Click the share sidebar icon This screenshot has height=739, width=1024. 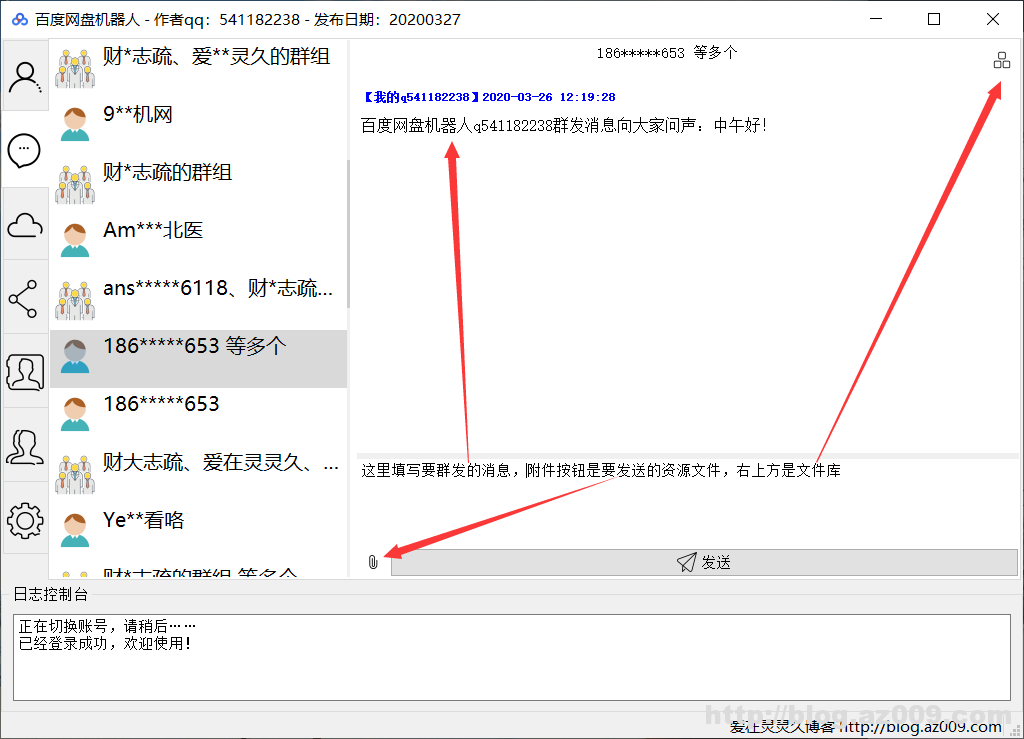[25, 298]
